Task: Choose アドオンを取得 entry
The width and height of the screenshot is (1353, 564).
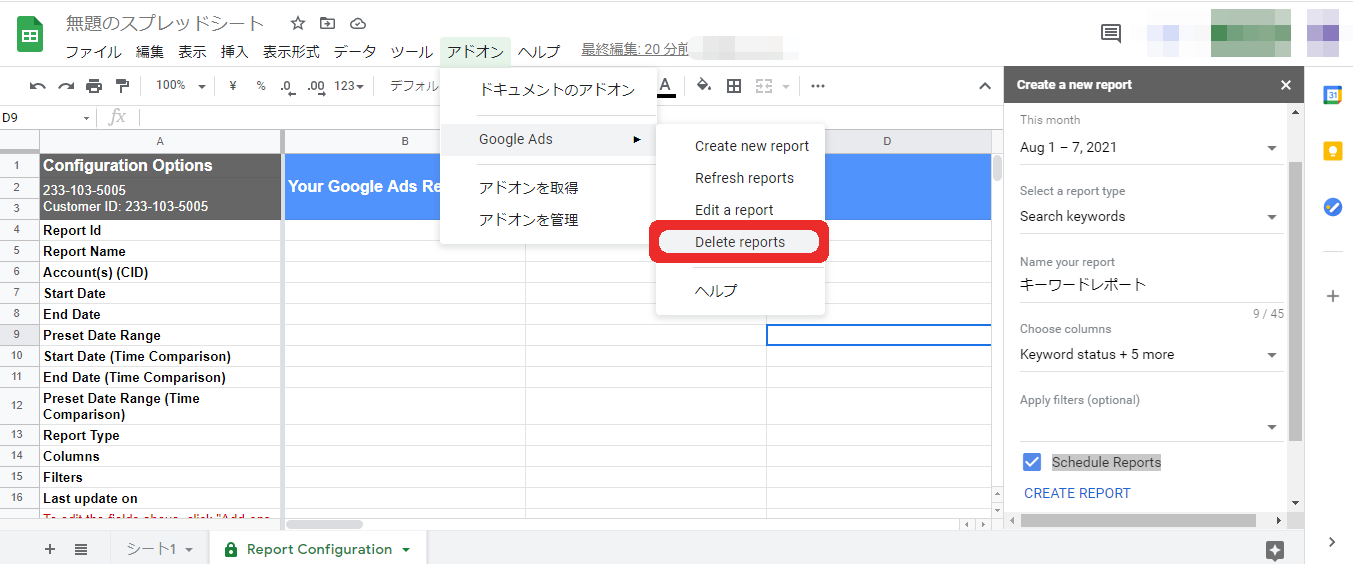Action: coord(548,188)
